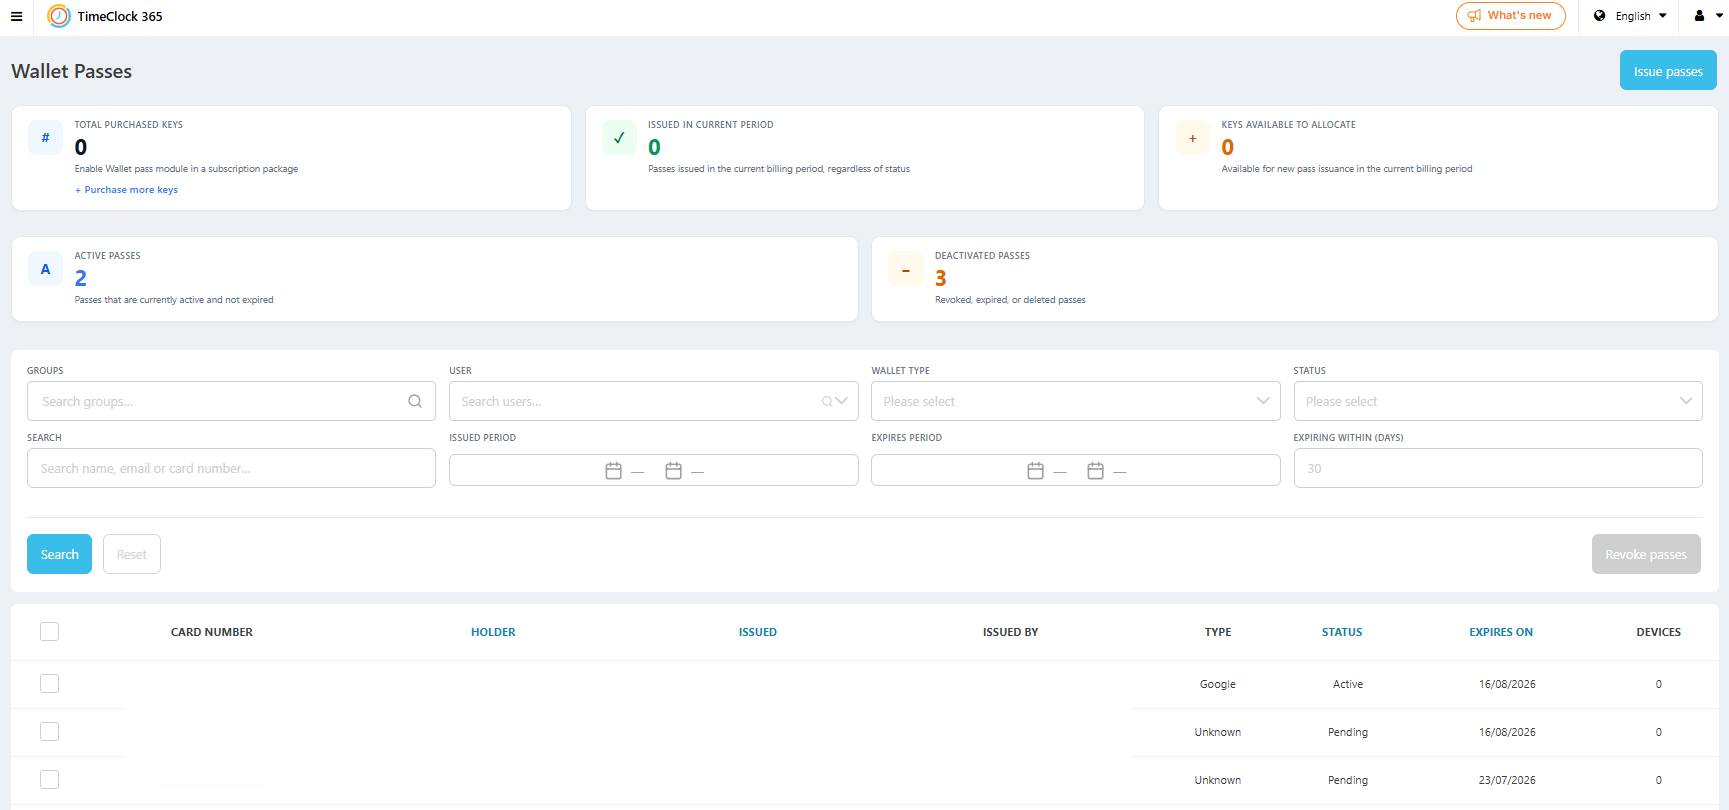The image size is (1729, 810).
Task: Check the row with Google Active pass
Action: [x=49, y=683]
